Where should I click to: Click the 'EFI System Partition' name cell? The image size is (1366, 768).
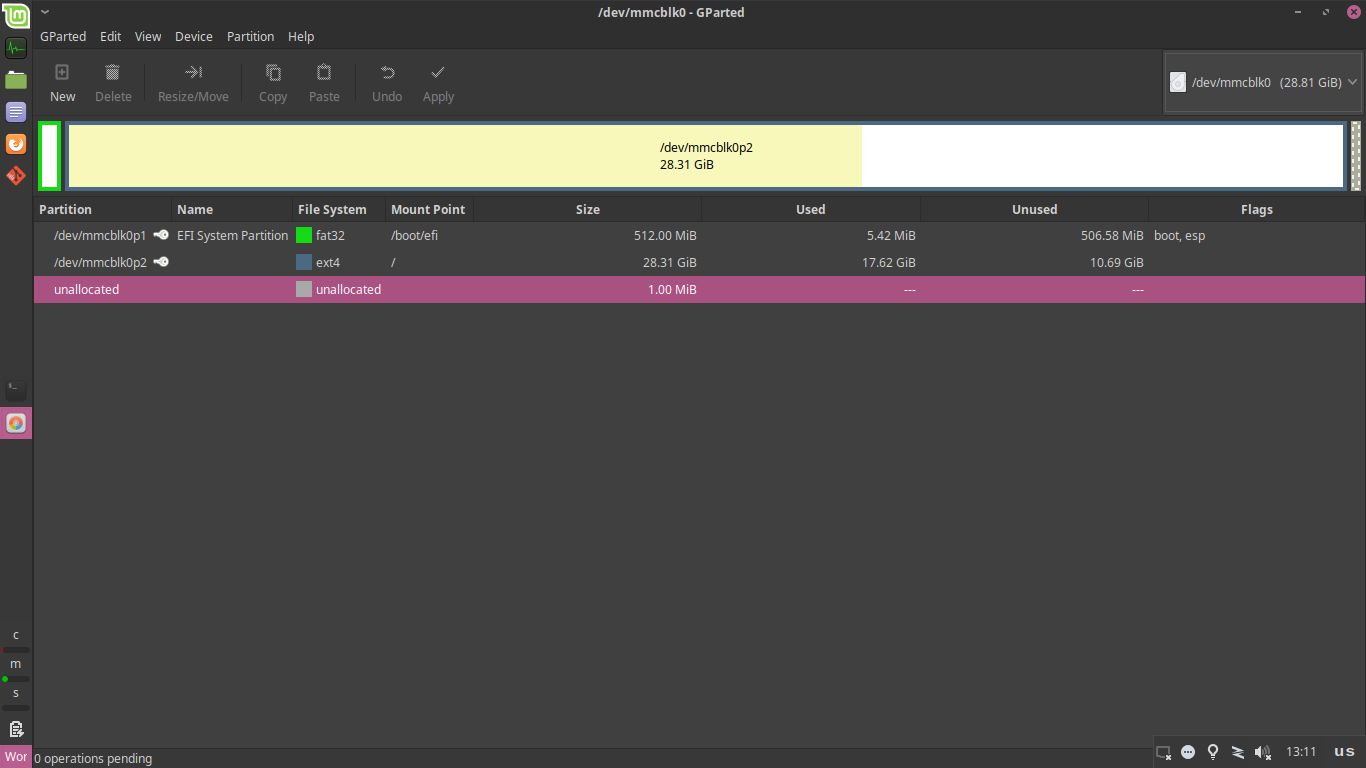pos(232,236)
